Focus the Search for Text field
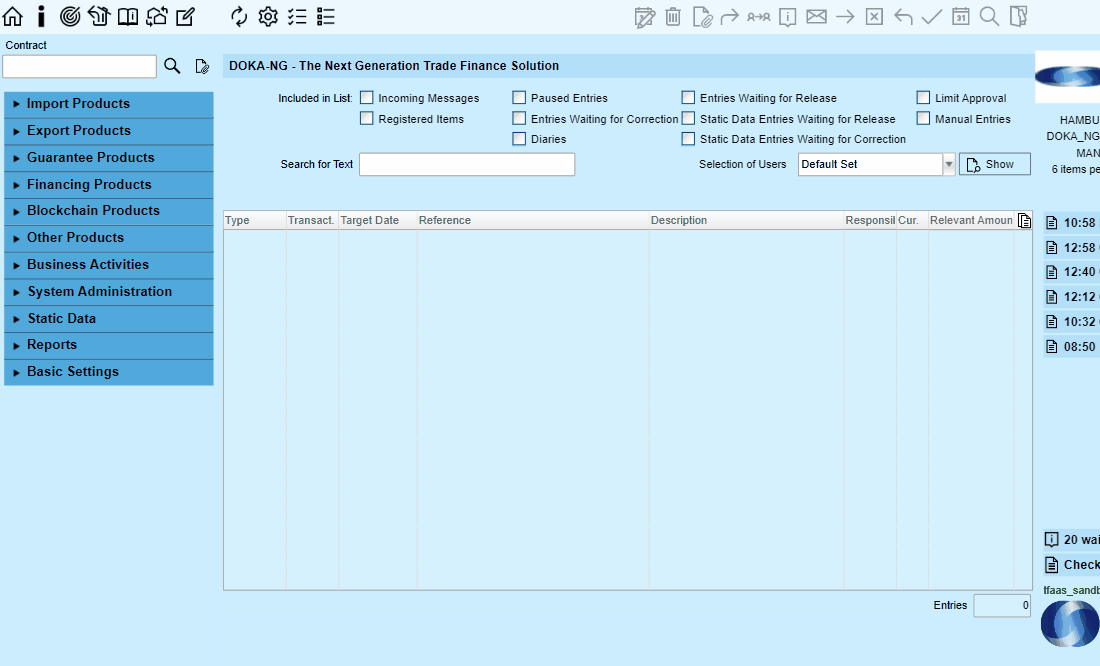 [467, 164]
